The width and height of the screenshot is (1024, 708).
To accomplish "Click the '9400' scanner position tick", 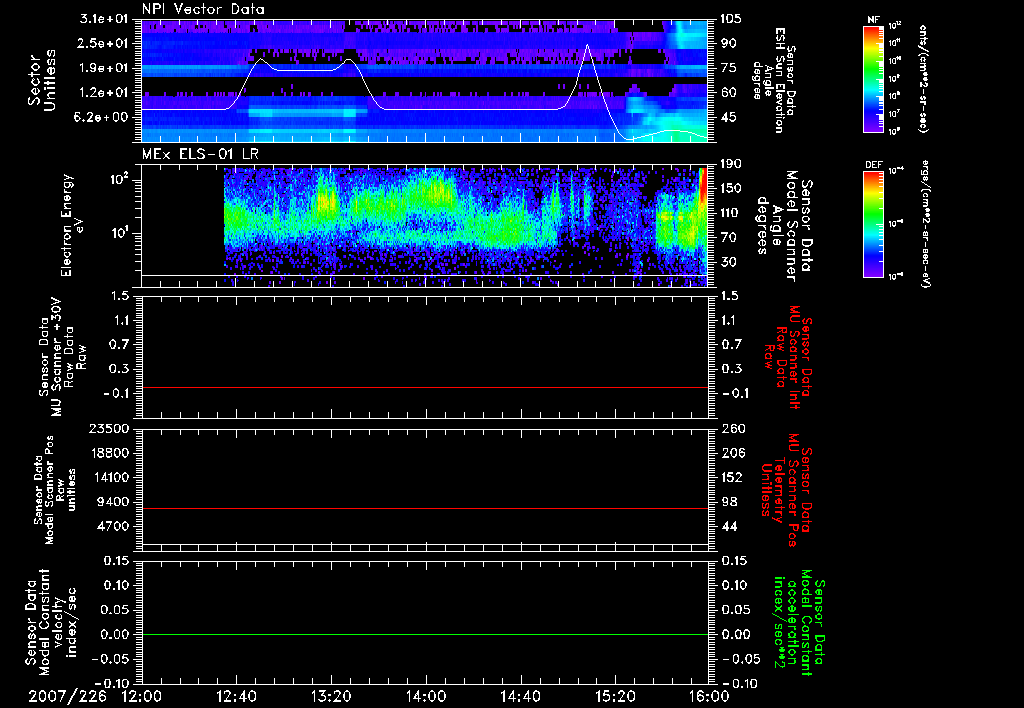I will [116, 502].
